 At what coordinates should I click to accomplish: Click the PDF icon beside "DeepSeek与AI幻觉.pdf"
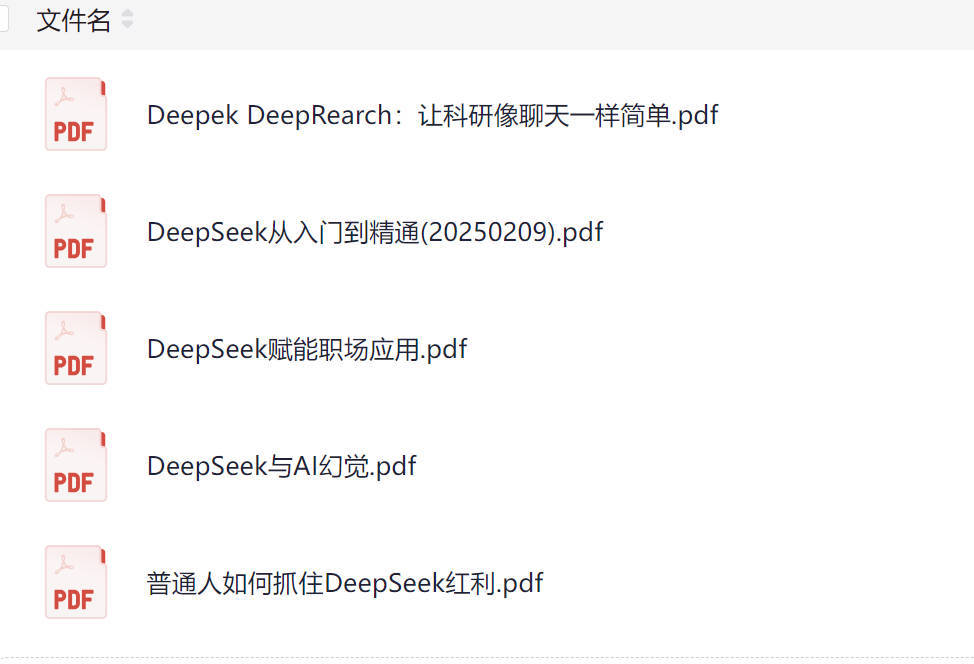click(75, 464)
